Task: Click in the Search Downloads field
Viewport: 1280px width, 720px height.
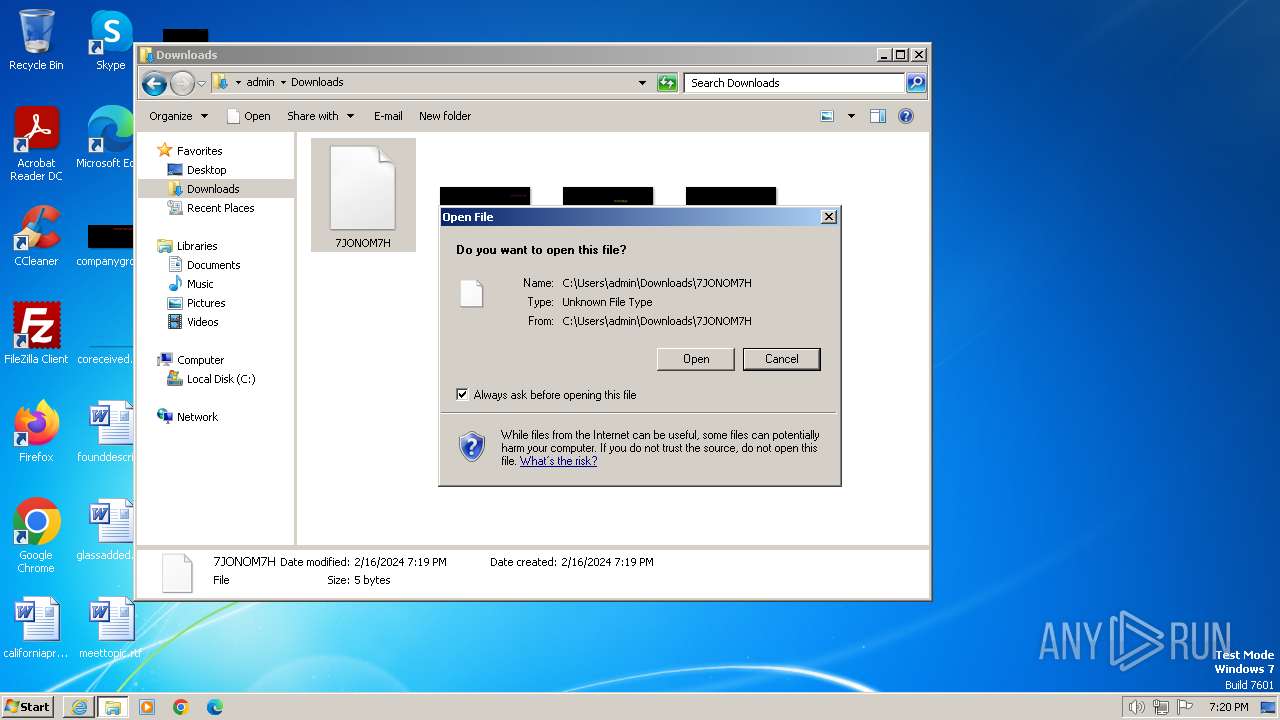Action: click(795, 83)
